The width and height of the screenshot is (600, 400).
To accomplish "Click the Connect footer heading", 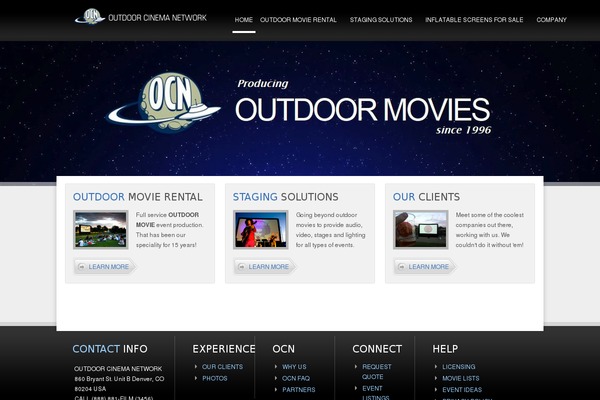I will tap(377, 349).
